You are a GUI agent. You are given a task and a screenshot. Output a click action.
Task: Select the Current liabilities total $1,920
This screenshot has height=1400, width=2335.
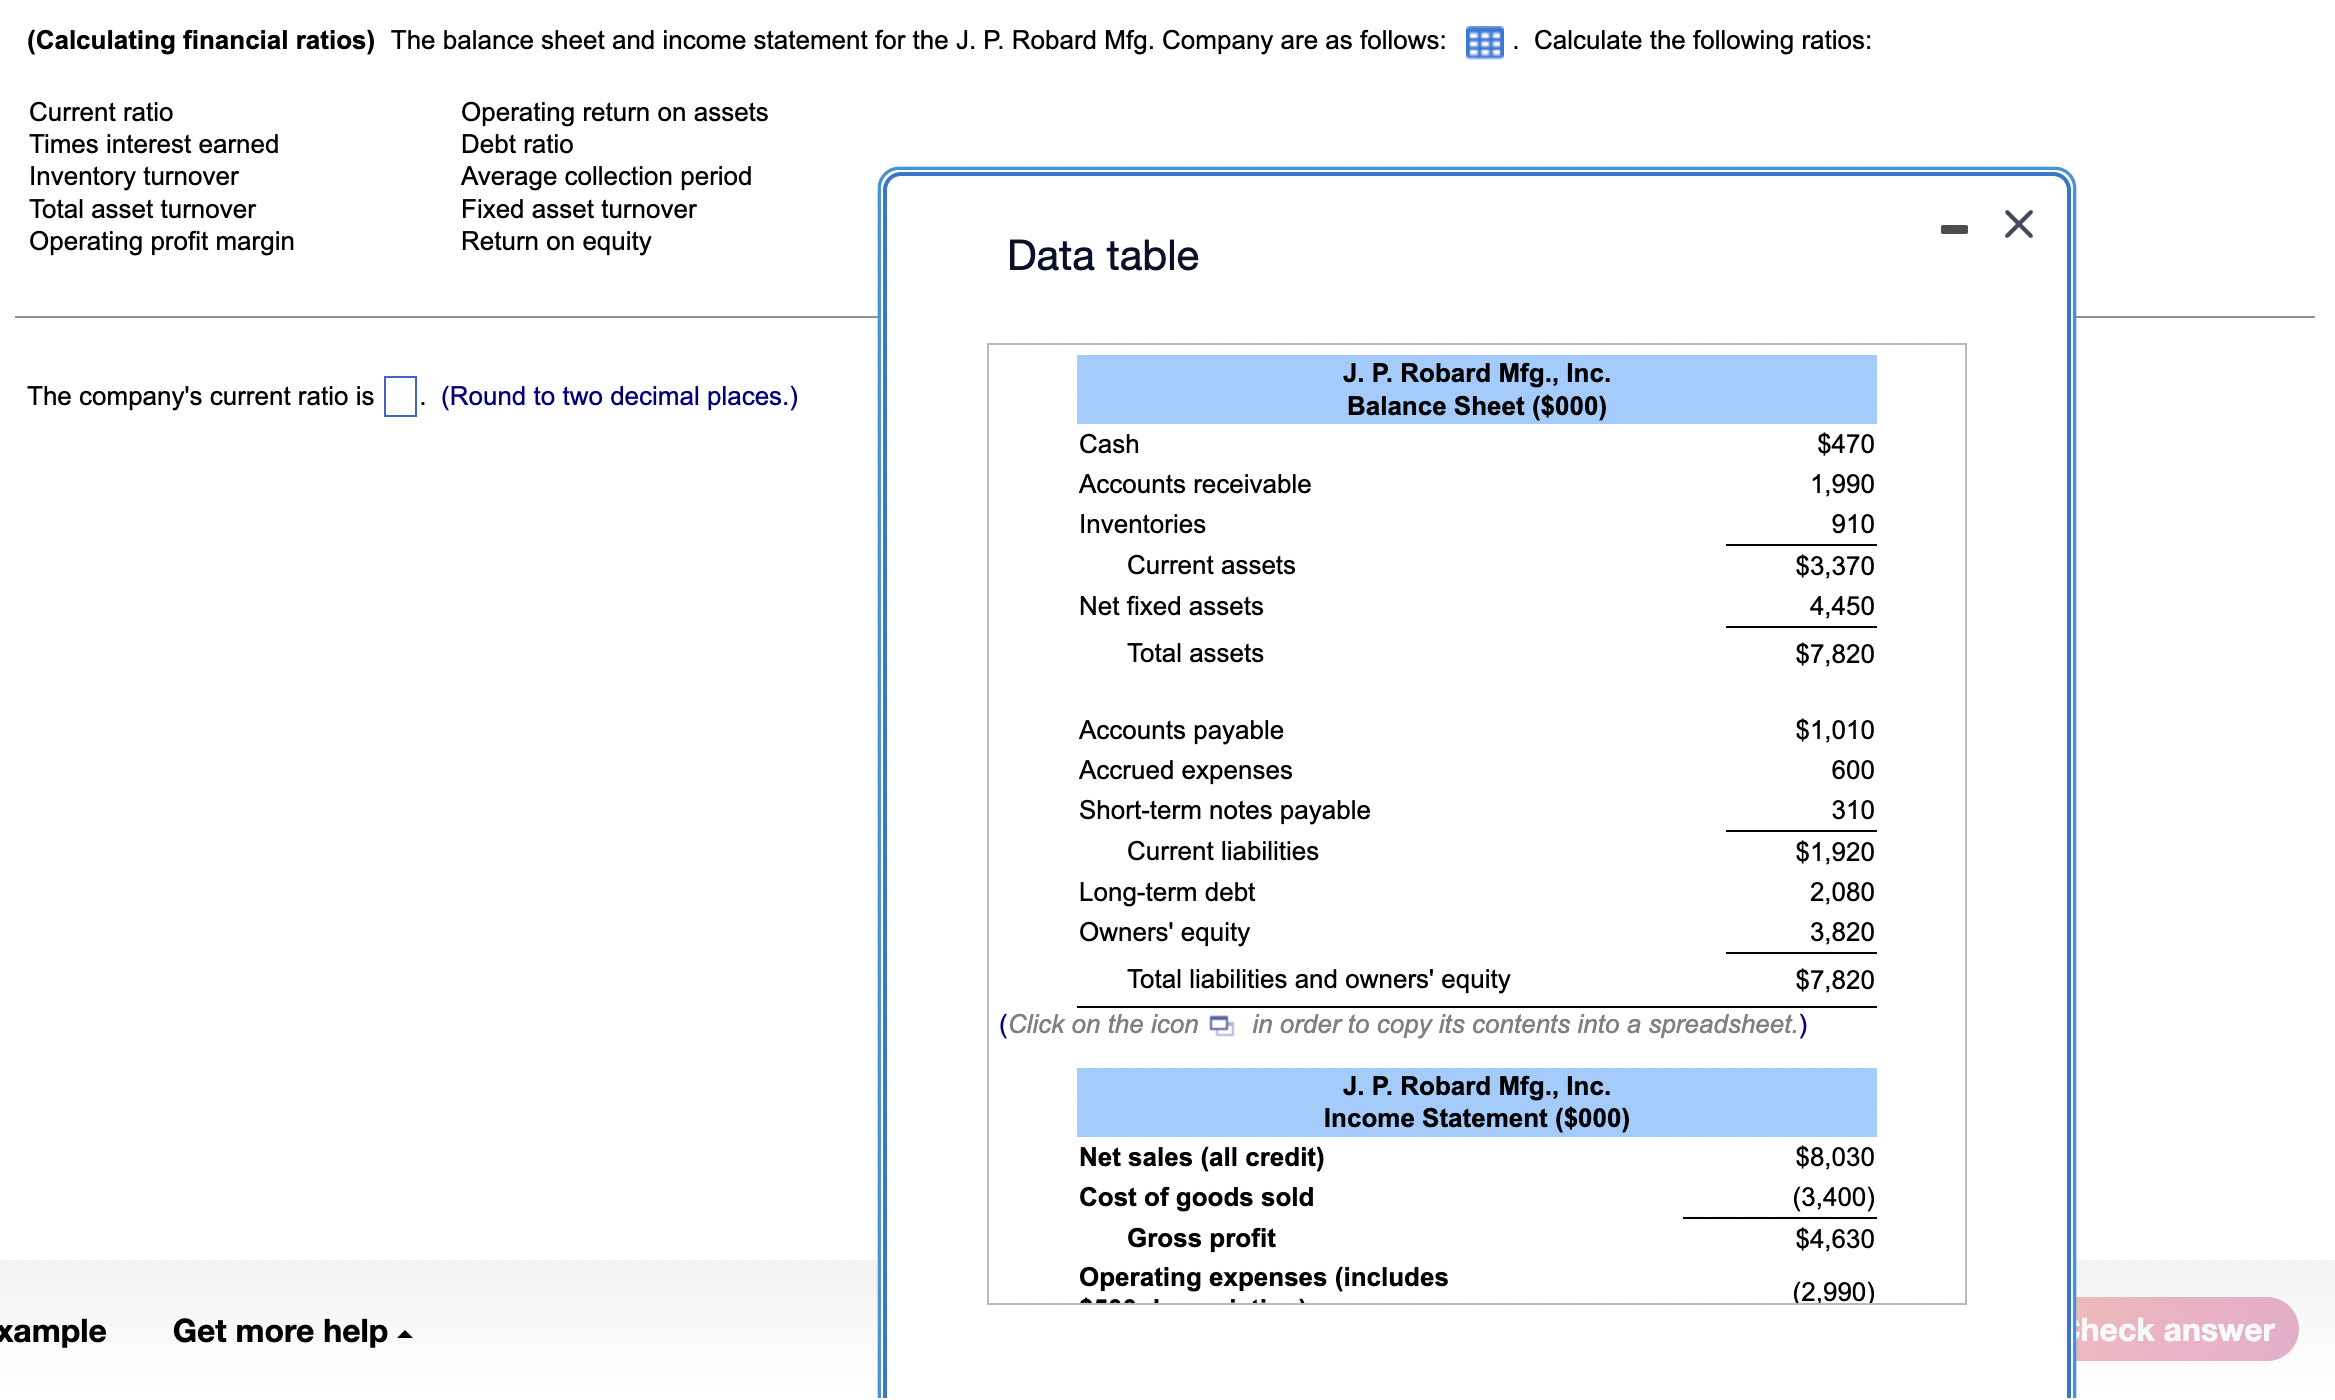point(1835,851)
